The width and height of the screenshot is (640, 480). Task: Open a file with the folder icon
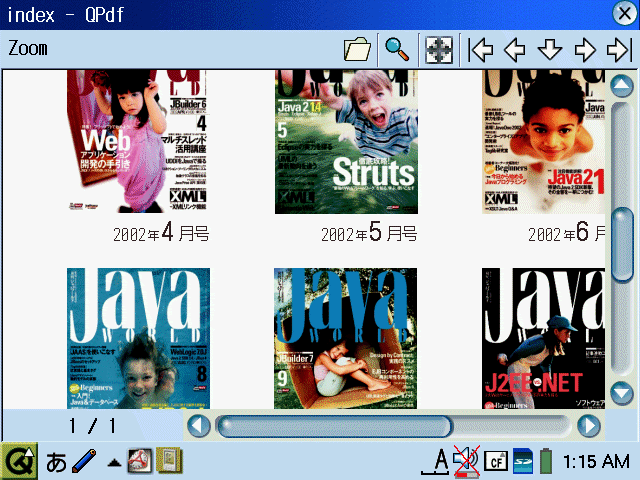pyautogui.click(x=357, y=50)
